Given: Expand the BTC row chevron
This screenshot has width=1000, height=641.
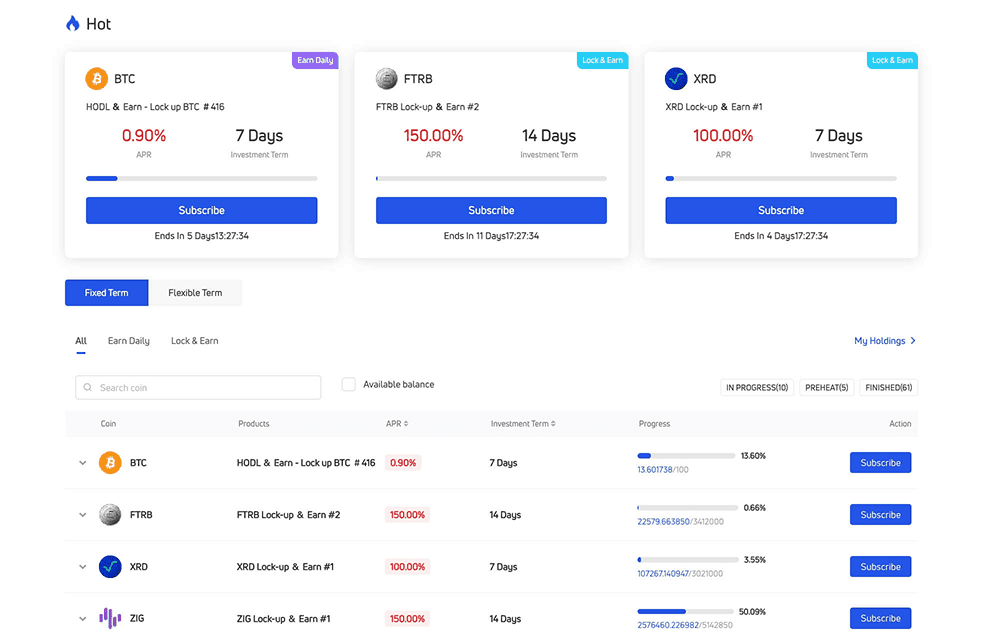Looking at the screenshot, I should point(82,463).
